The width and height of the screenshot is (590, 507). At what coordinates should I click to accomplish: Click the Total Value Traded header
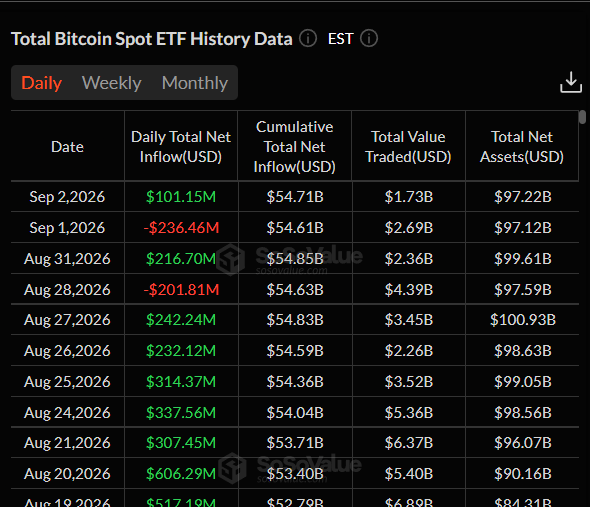408,146
